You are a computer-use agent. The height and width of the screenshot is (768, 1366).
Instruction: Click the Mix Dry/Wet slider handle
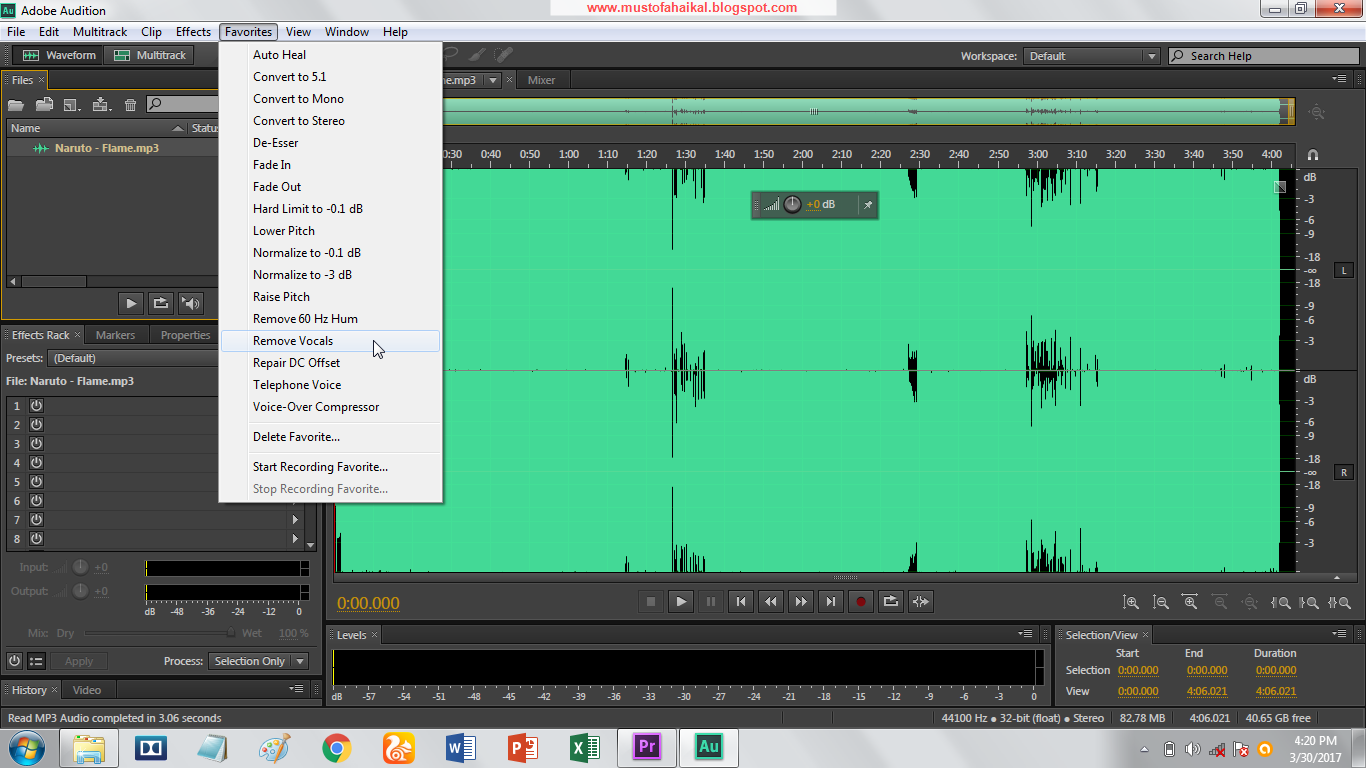231,633
